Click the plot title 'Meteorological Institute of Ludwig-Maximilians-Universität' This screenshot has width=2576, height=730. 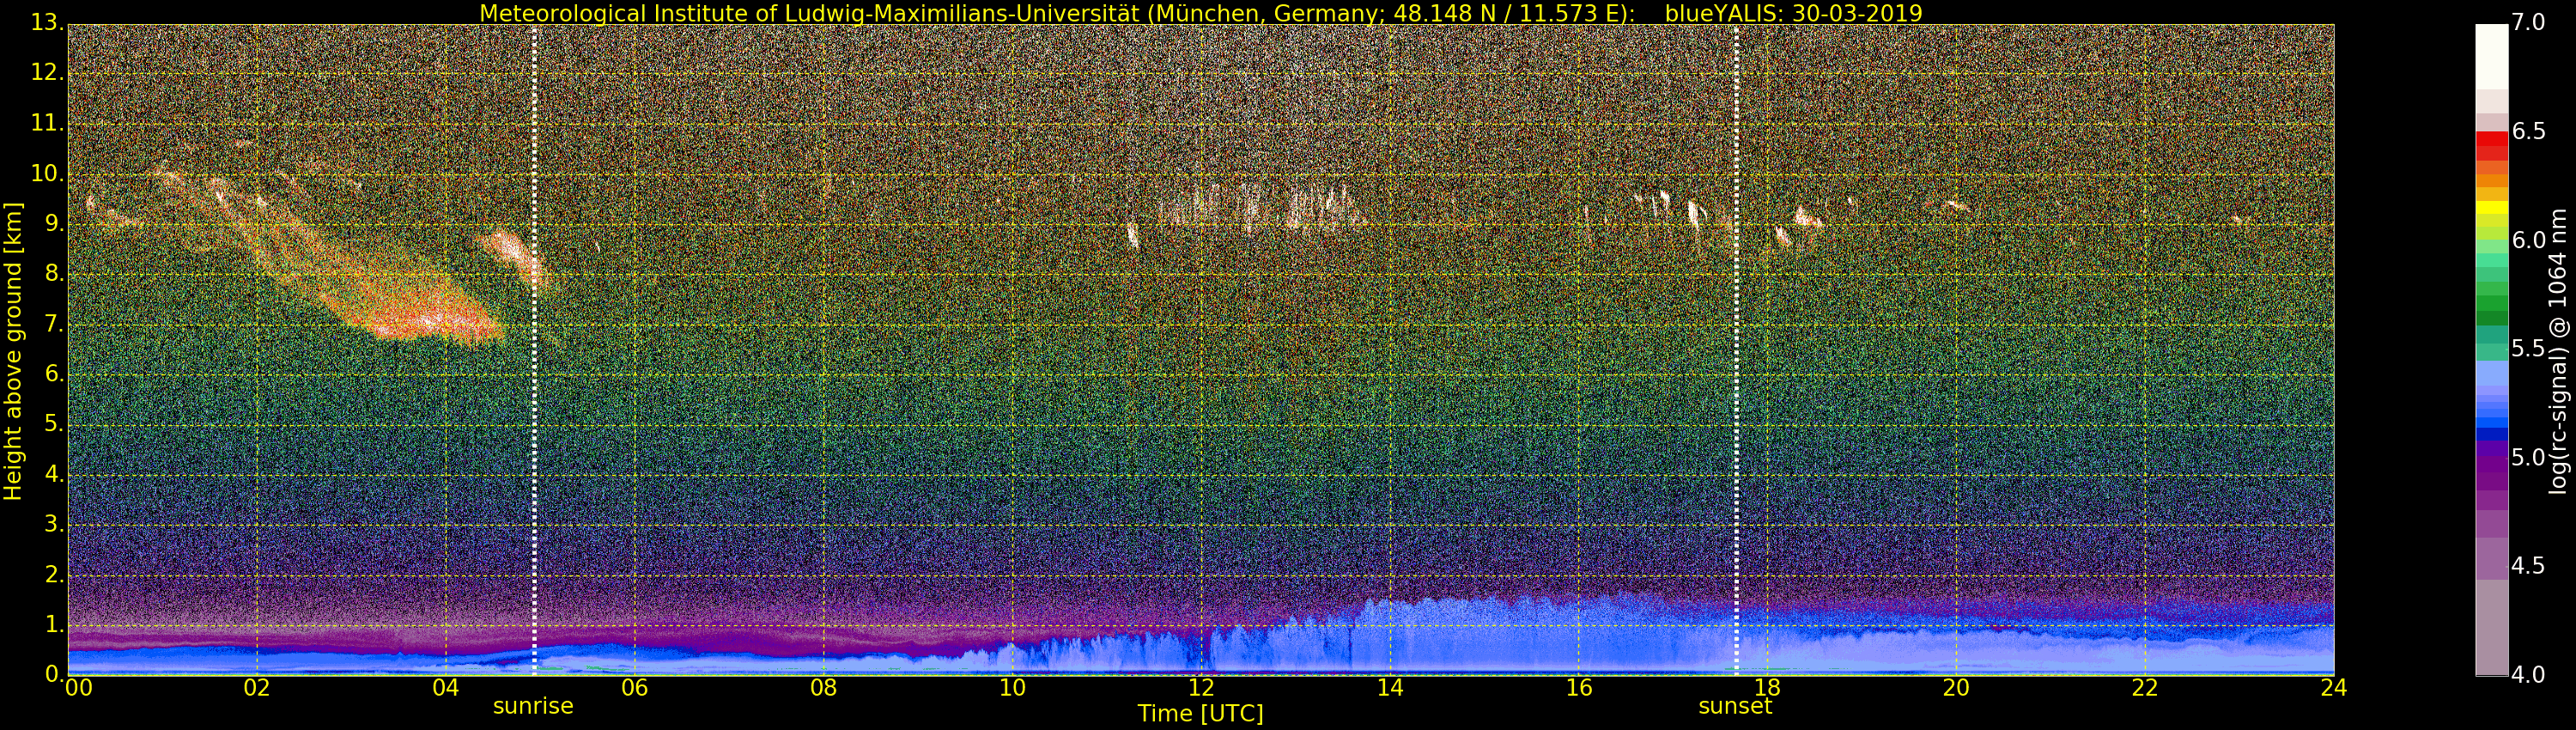(x=810, y=13)
